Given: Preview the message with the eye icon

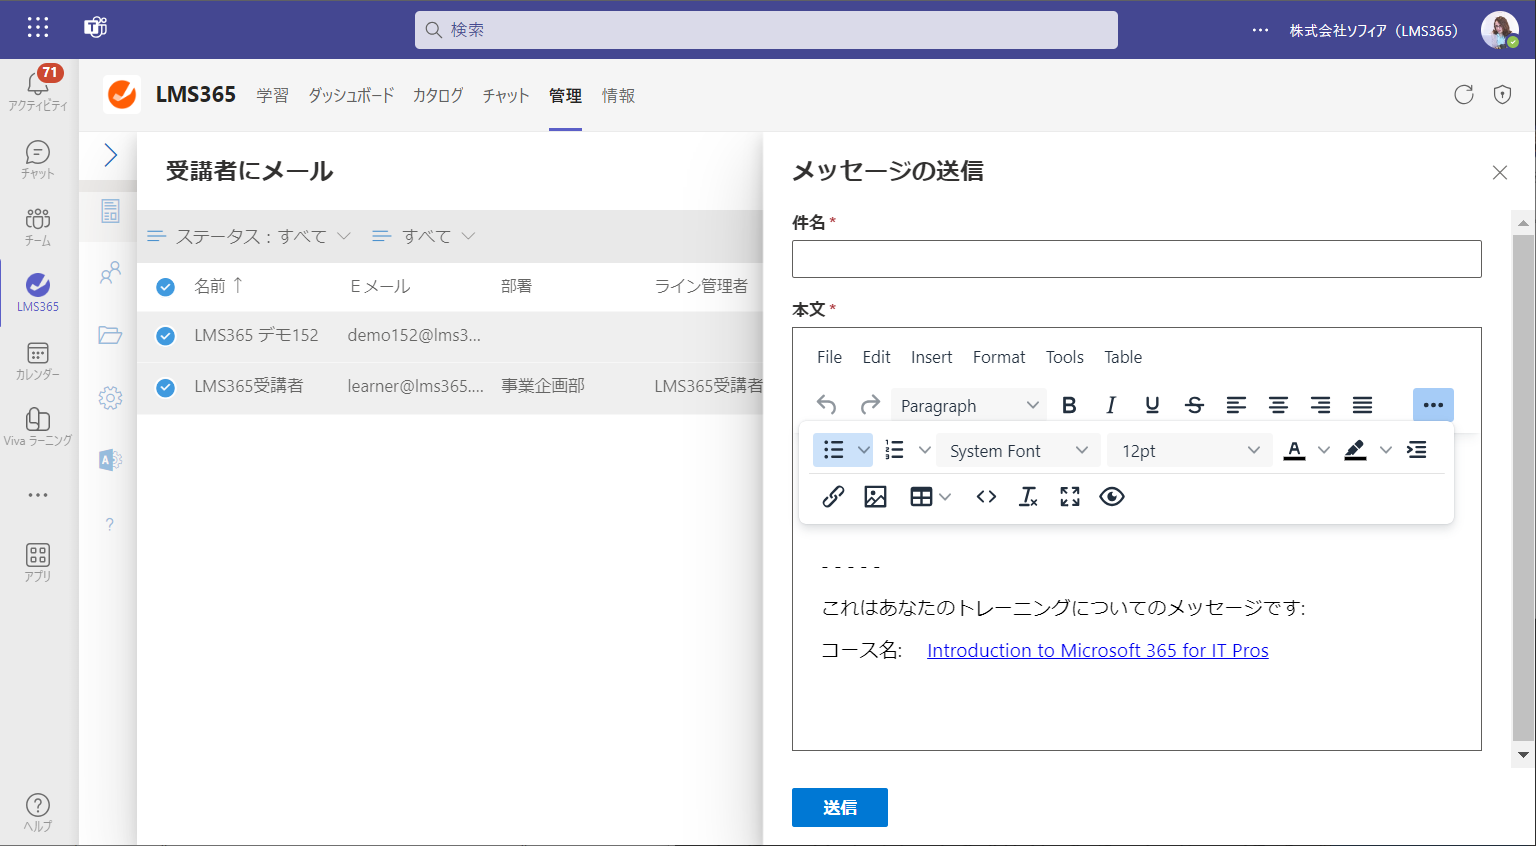Looking at the screenshot, I should (x=1112, y=497).
